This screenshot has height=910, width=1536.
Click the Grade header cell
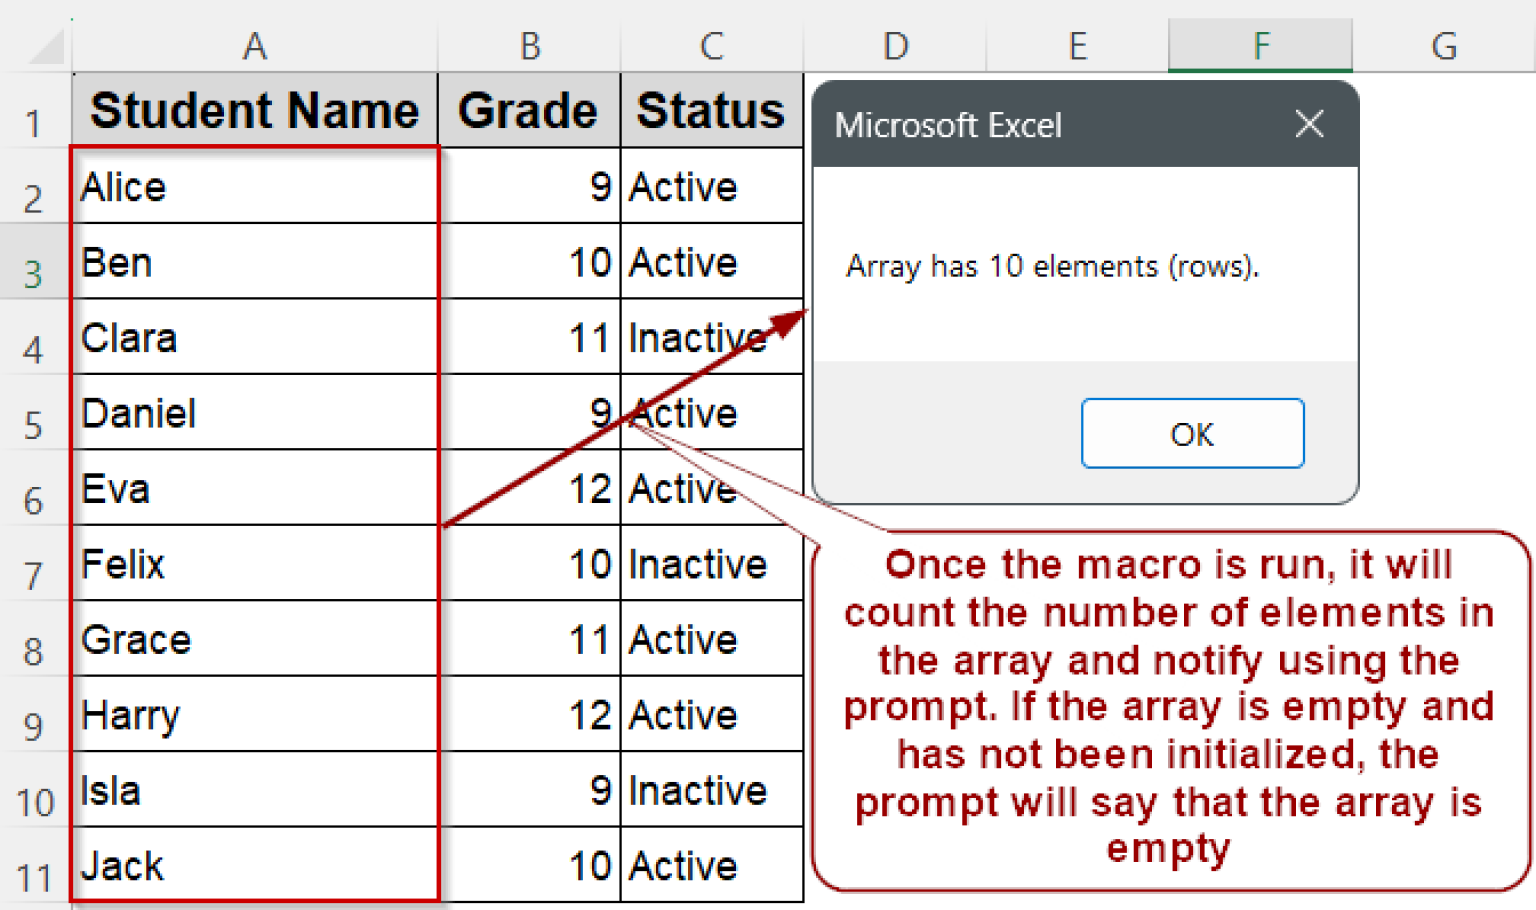point(528,110)
